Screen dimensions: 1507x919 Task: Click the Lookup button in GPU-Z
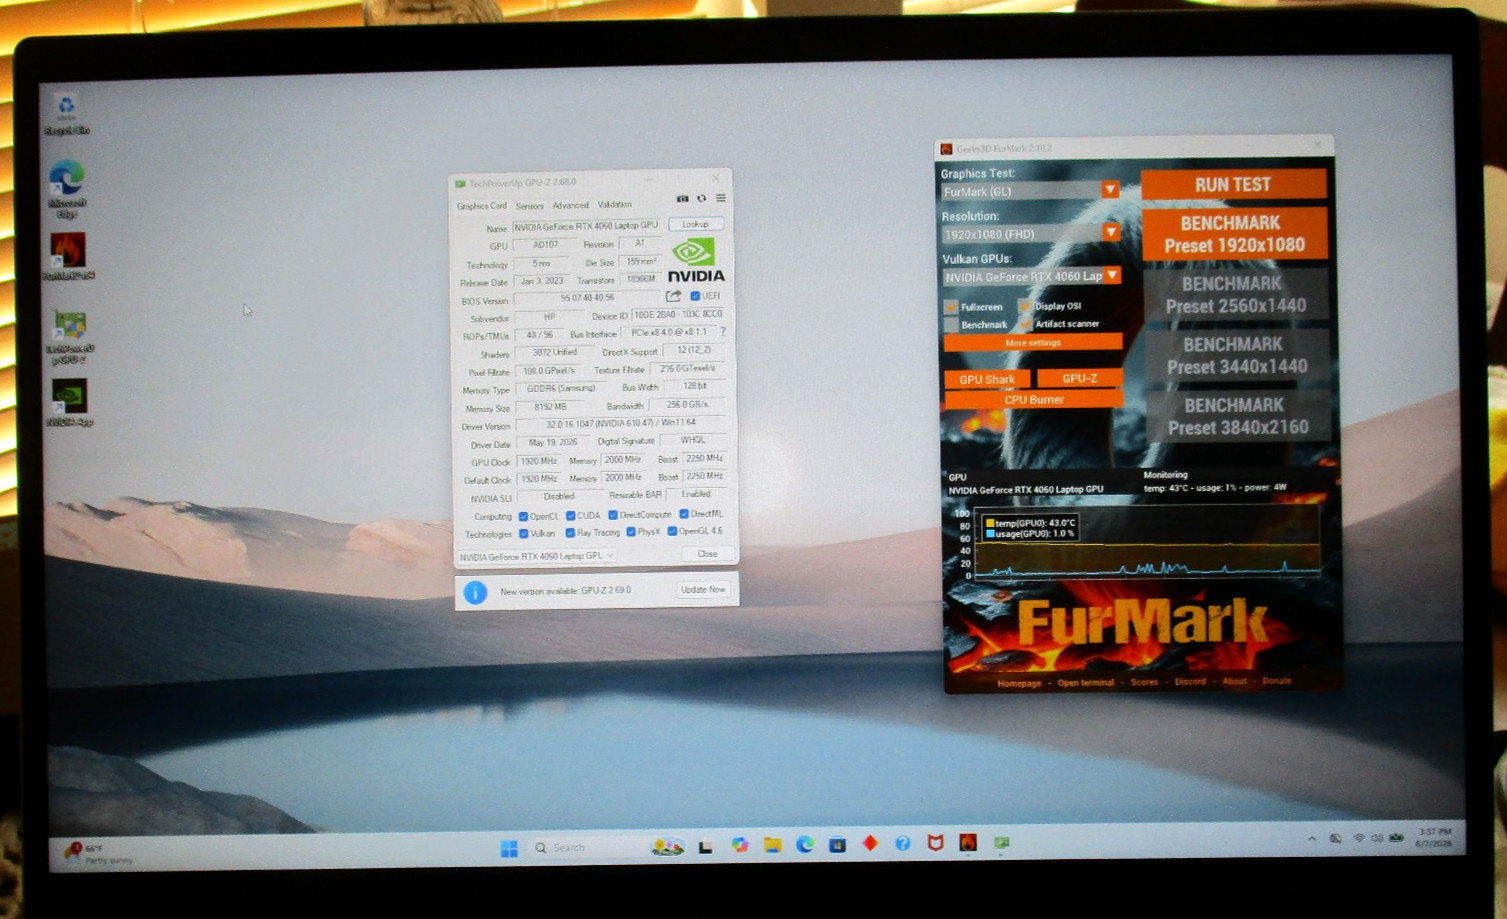pos(695,224)
